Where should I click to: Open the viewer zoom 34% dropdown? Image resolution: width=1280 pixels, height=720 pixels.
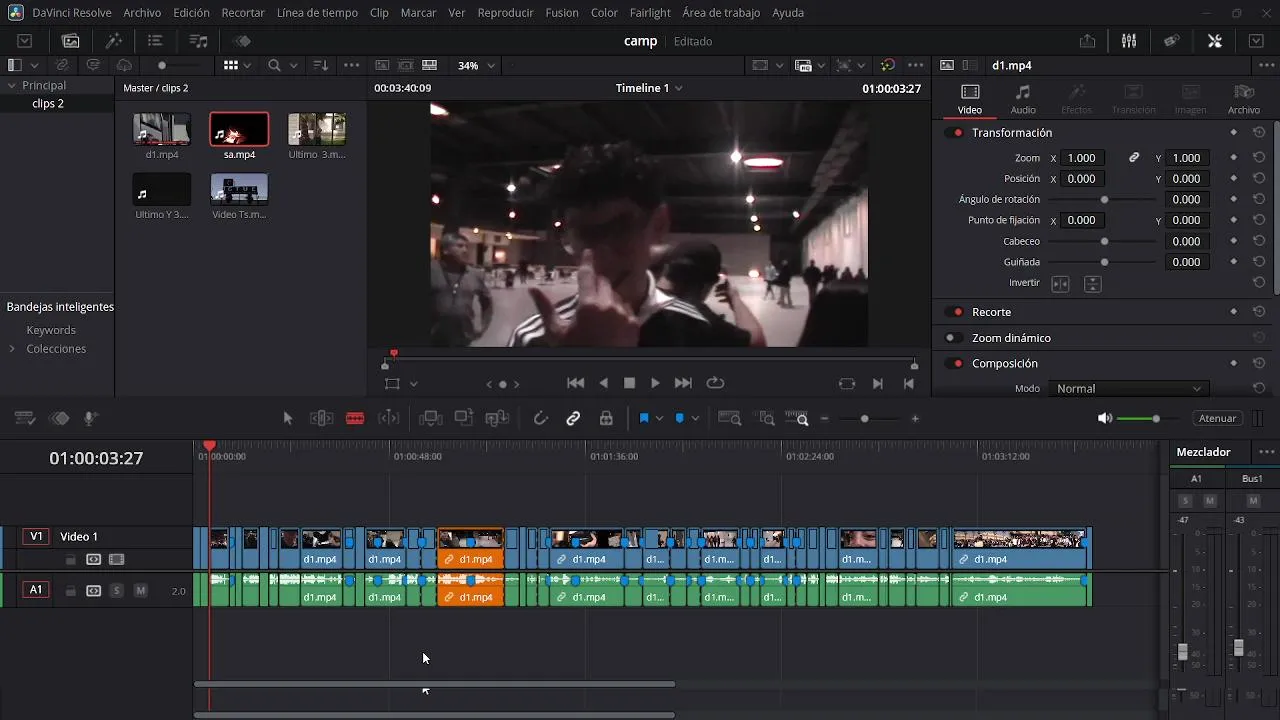click(x=476, y=66)
